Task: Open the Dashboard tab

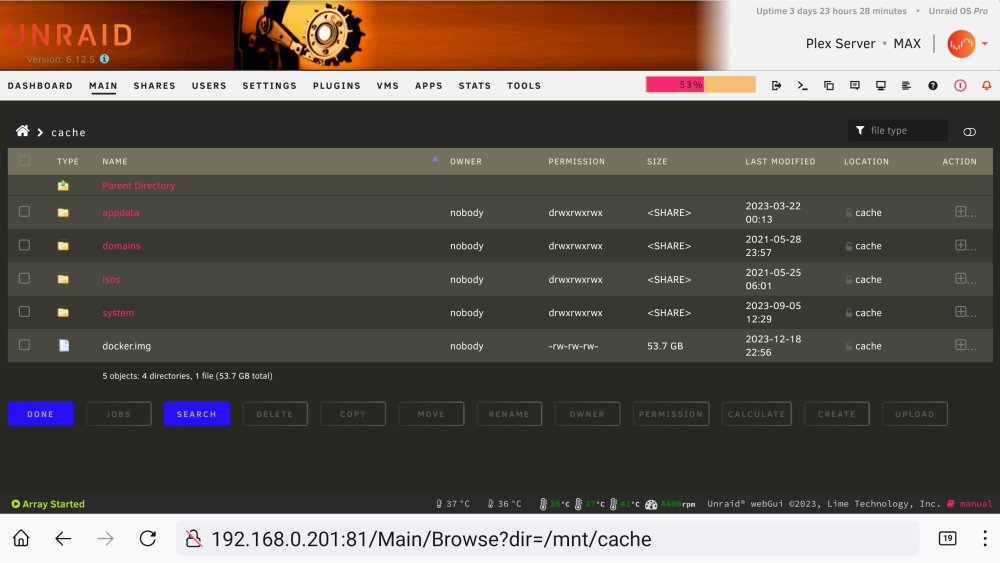Action: [40, 85]
